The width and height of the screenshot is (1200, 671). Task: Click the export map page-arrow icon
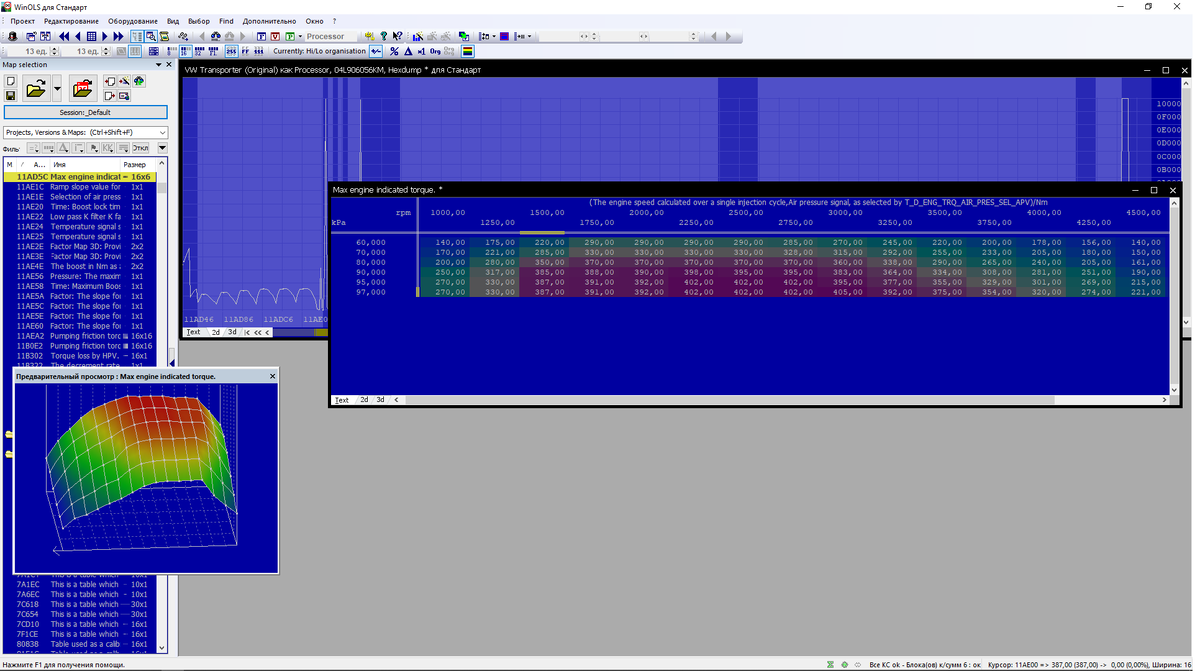[x=110, y=96]
